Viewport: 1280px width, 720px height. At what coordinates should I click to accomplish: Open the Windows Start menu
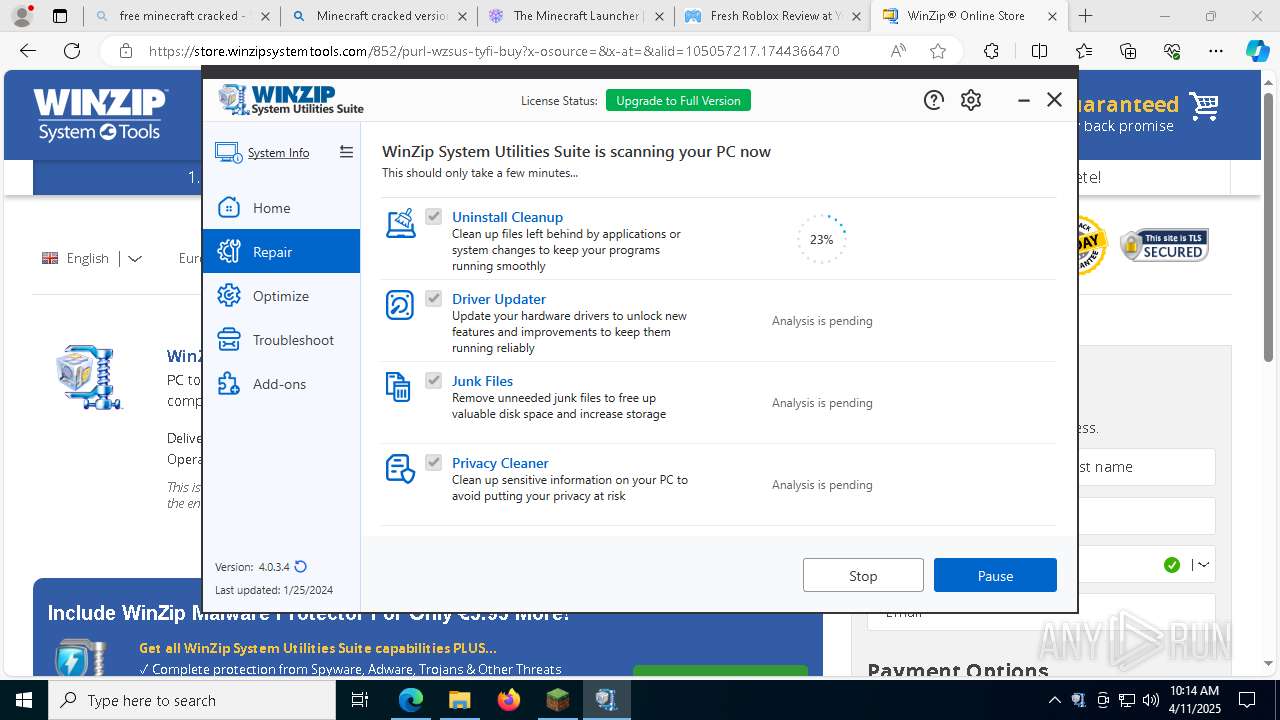24,700
